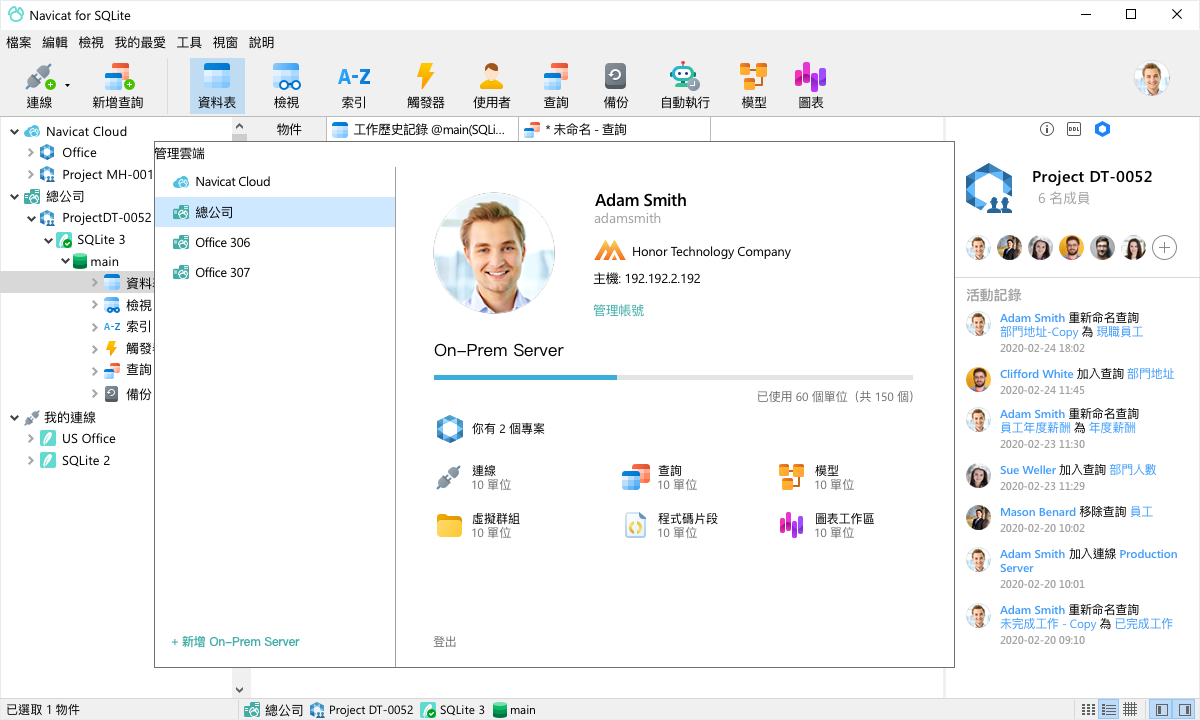The height and width of the screenshot is (720, 1200).
Task: Add a member with the plus circle
Action: 1164,248
